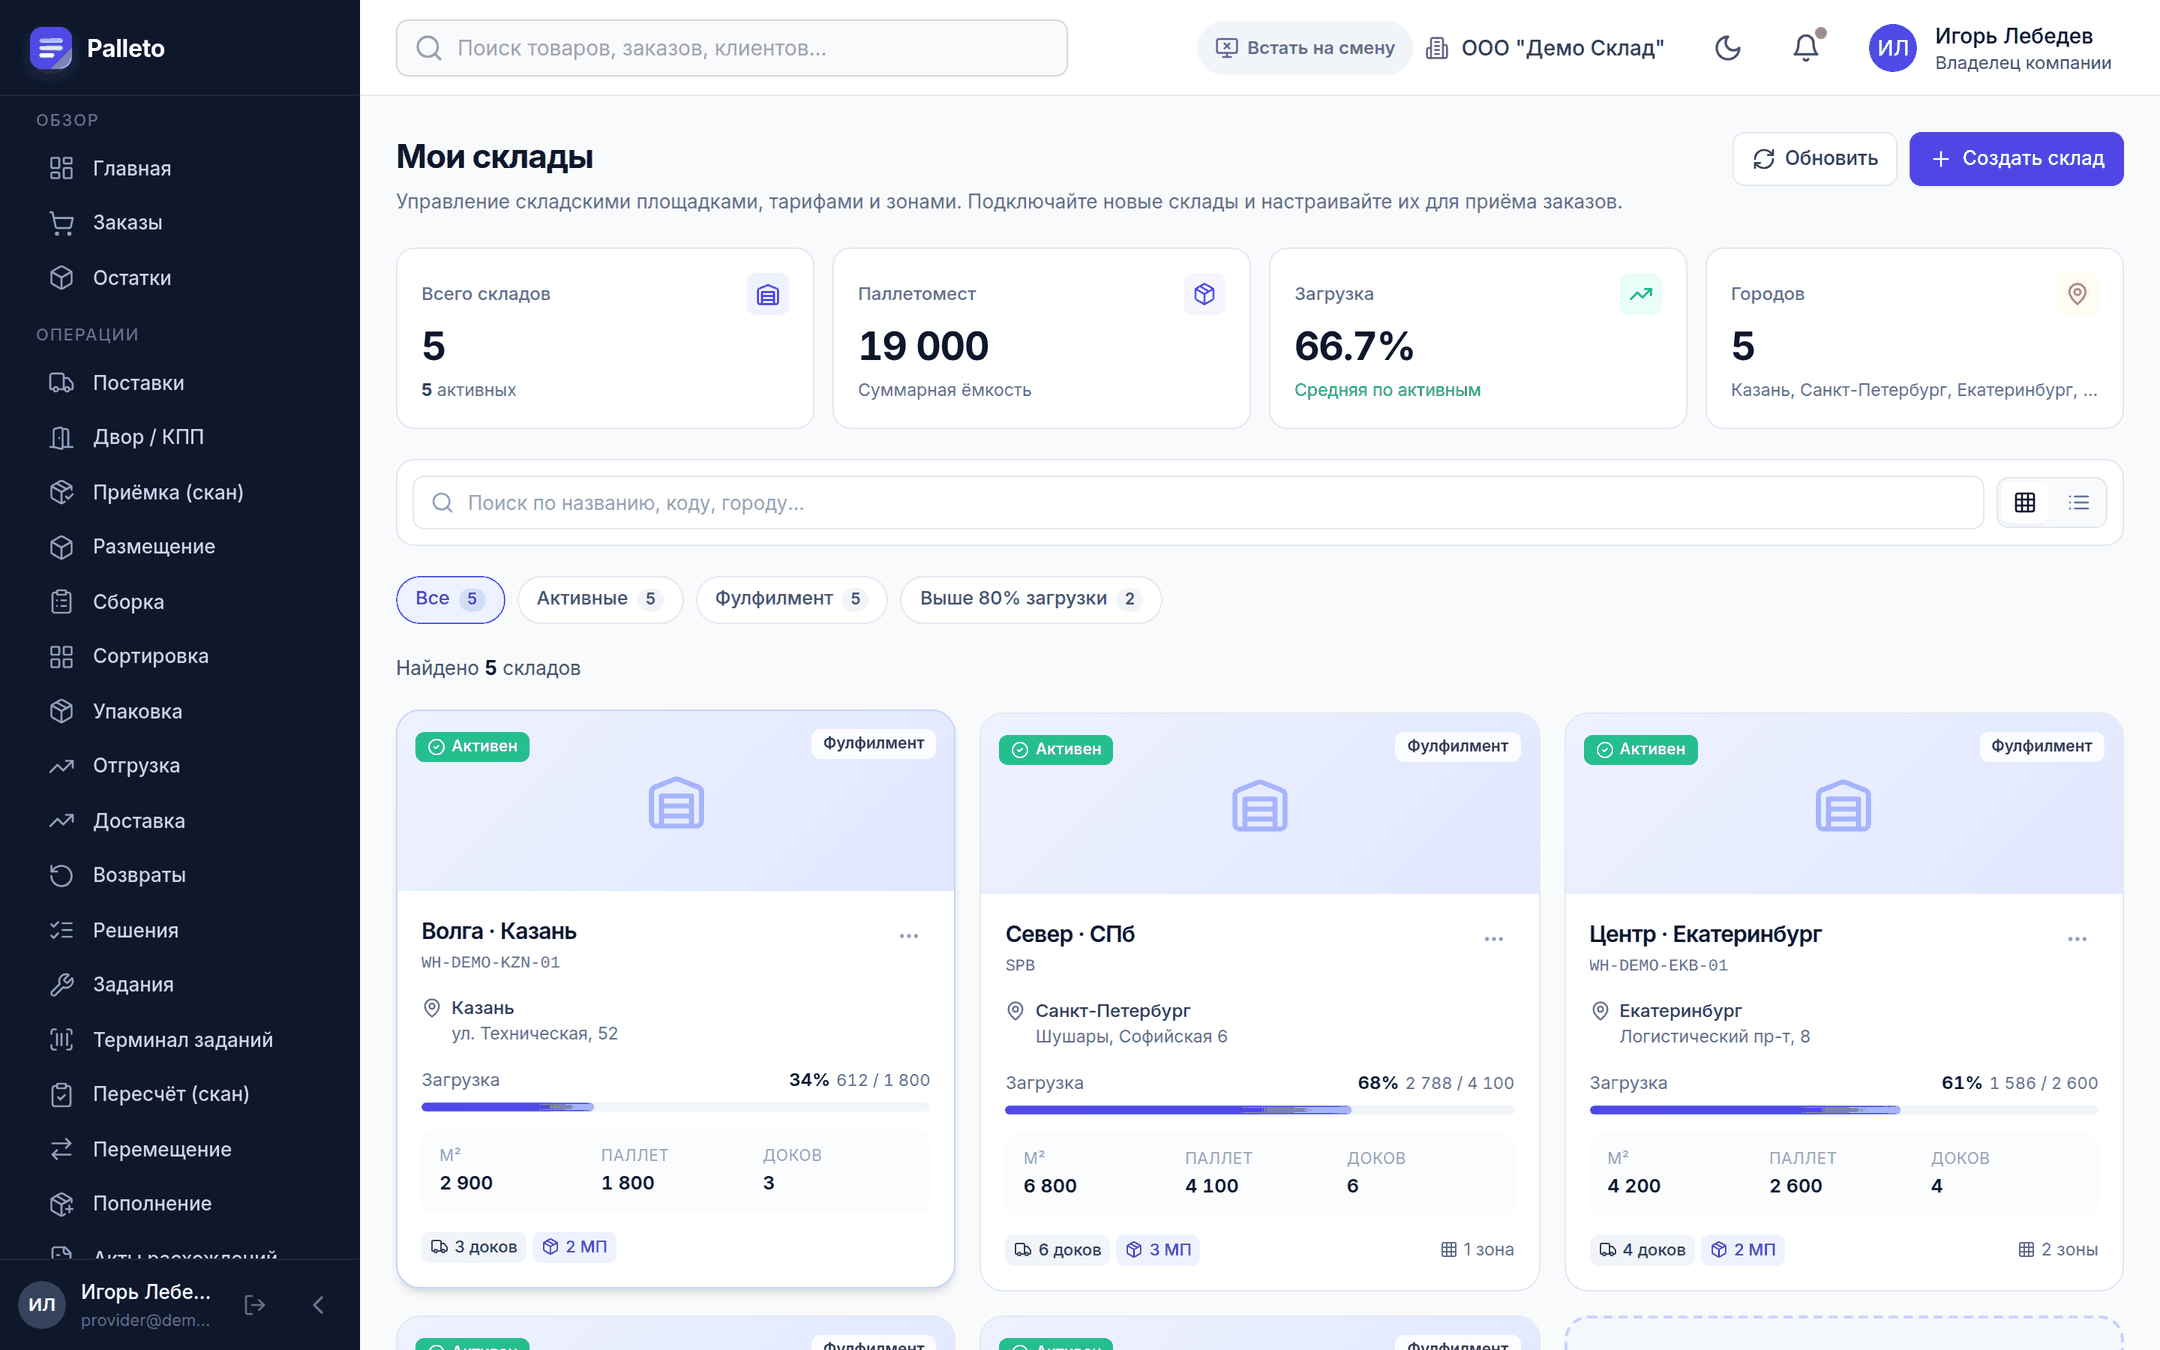The width and height of the screenshot is (2160, 1350).
Task: Click the Palleto logo icon
Action: tap(51, 48)
